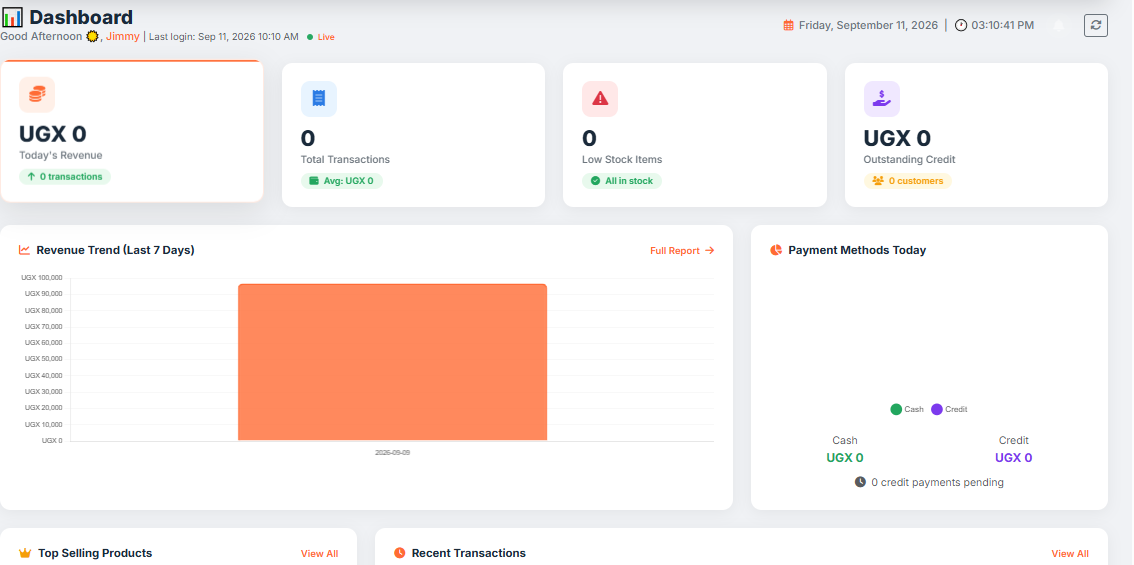The image size is (1134, 565).
Task: Click the All in stock badge
Action: point(622,181)
